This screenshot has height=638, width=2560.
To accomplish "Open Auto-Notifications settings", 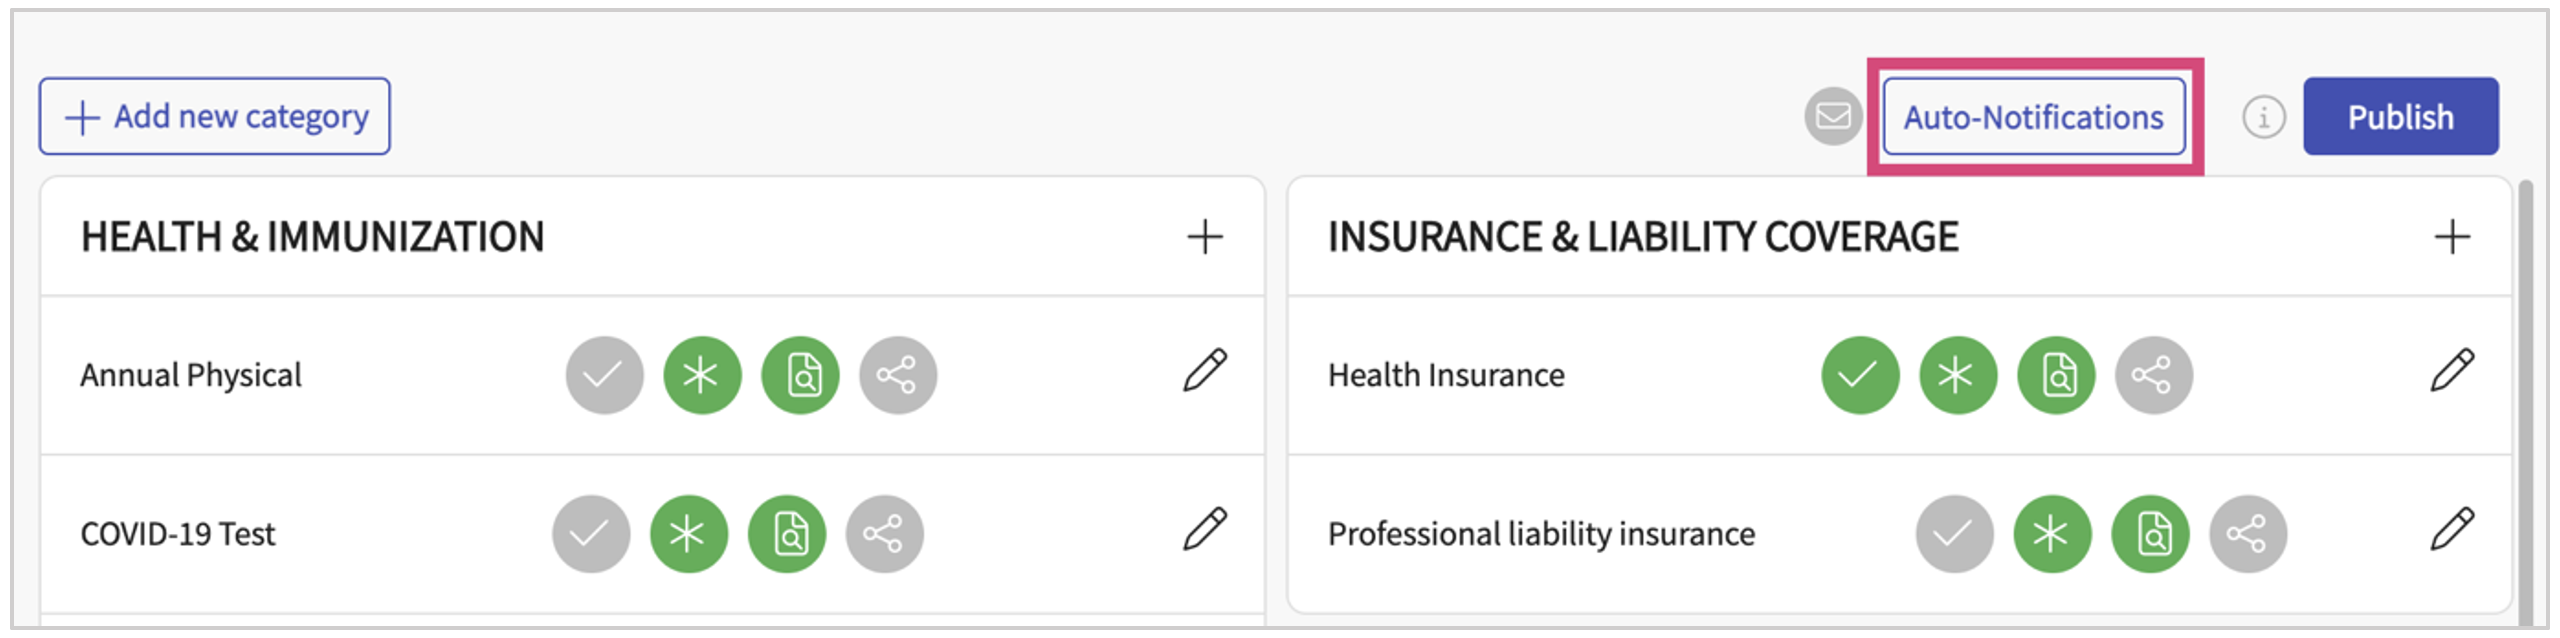I will [2034, 117].
